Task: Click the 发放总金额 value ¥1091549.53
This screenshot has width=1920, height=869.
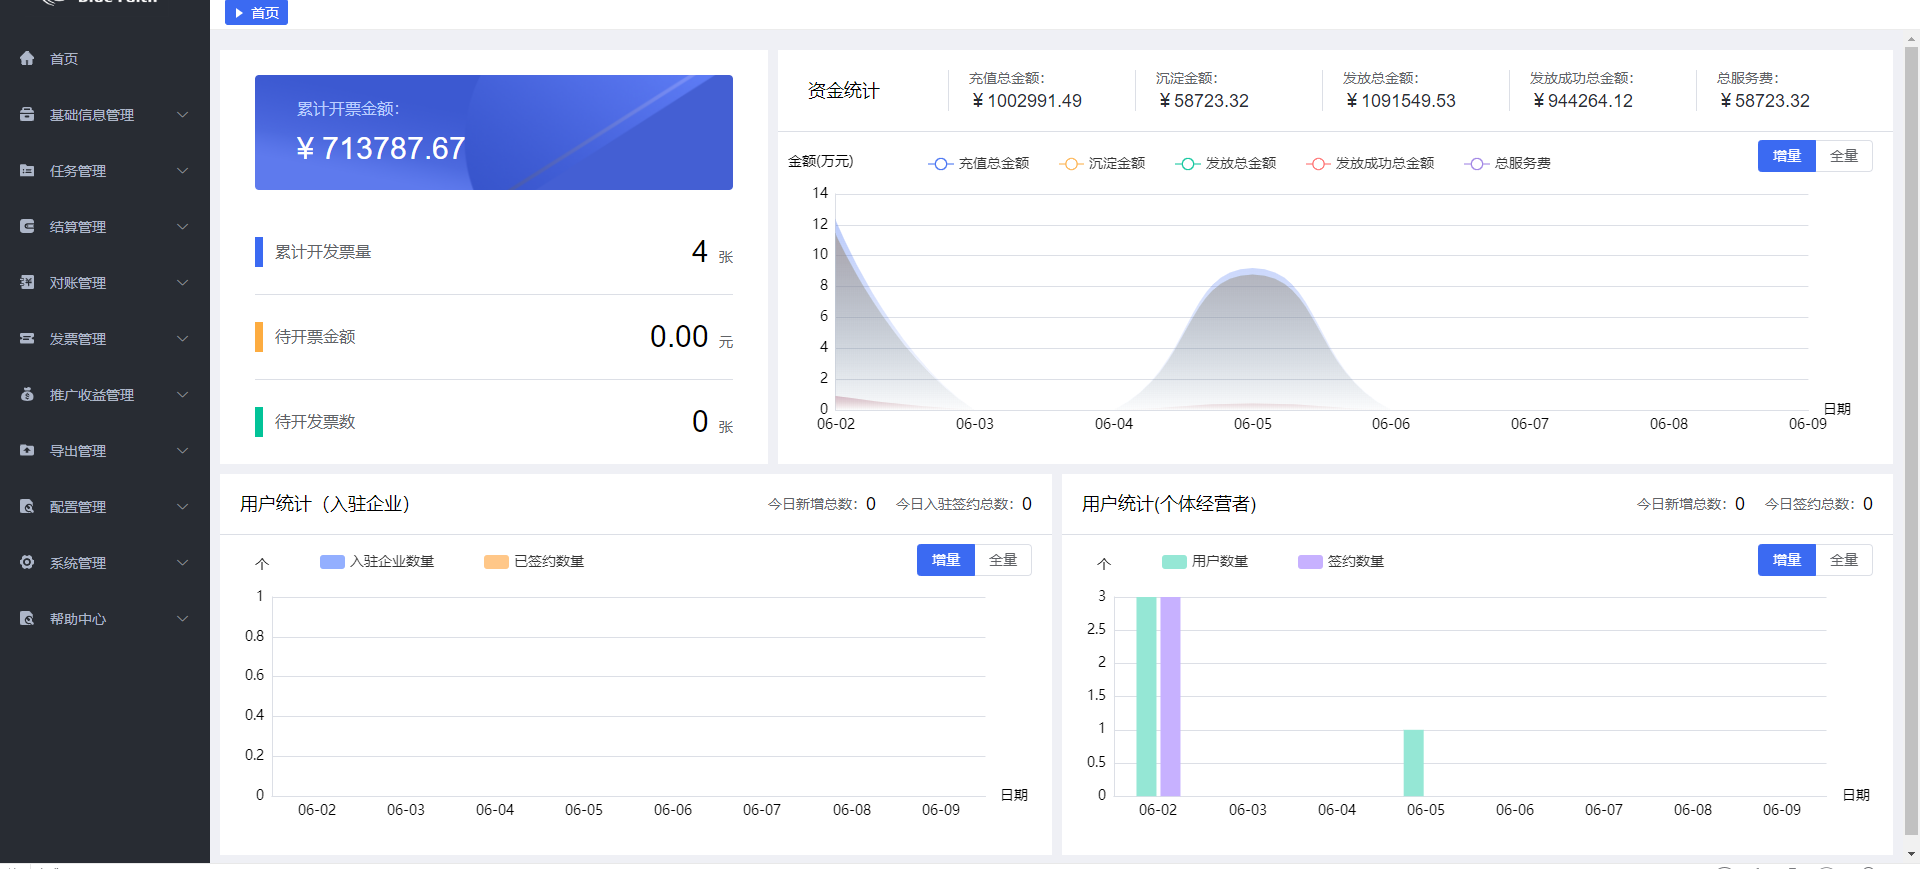Action: click(1401, 101)
